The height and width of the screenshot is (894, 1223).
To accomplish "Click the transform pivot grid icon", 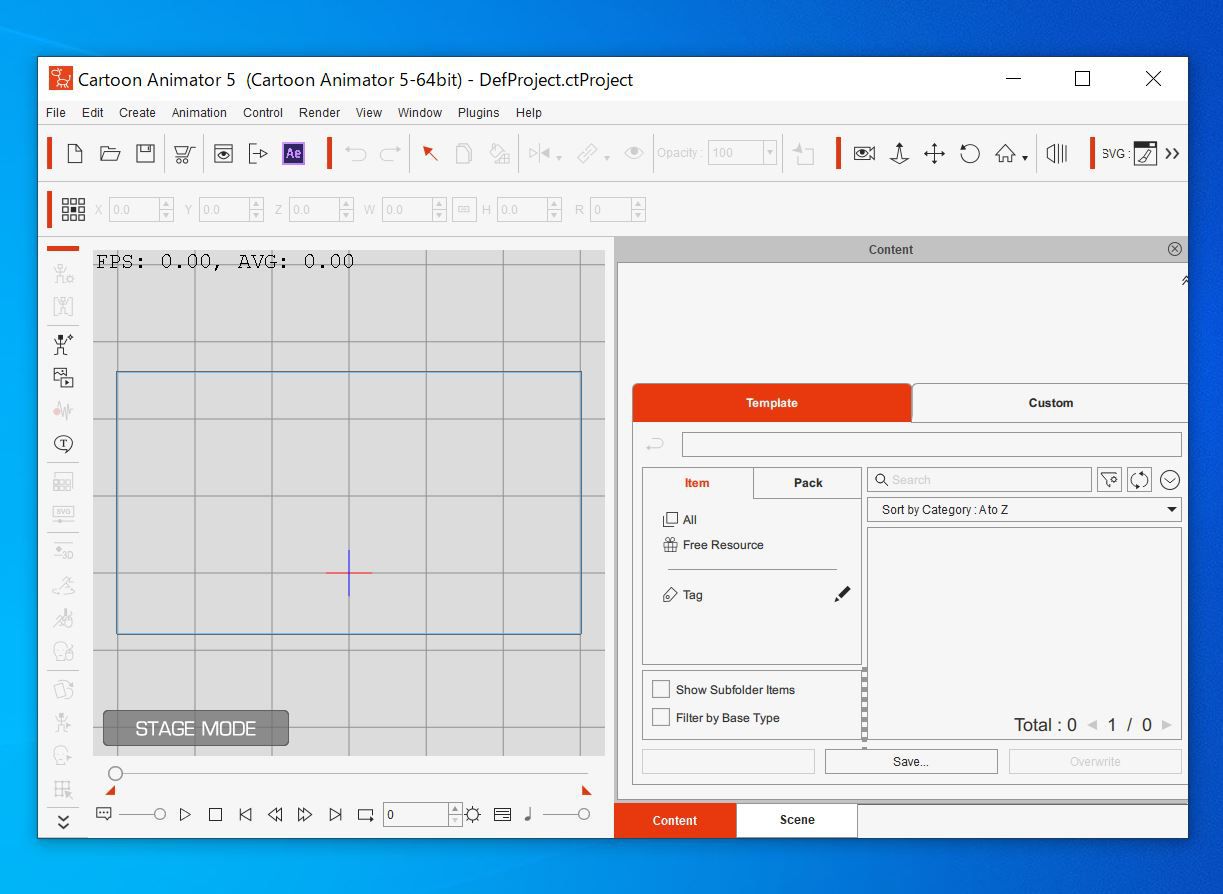I will pyautogui.click(x=73, y=209).
